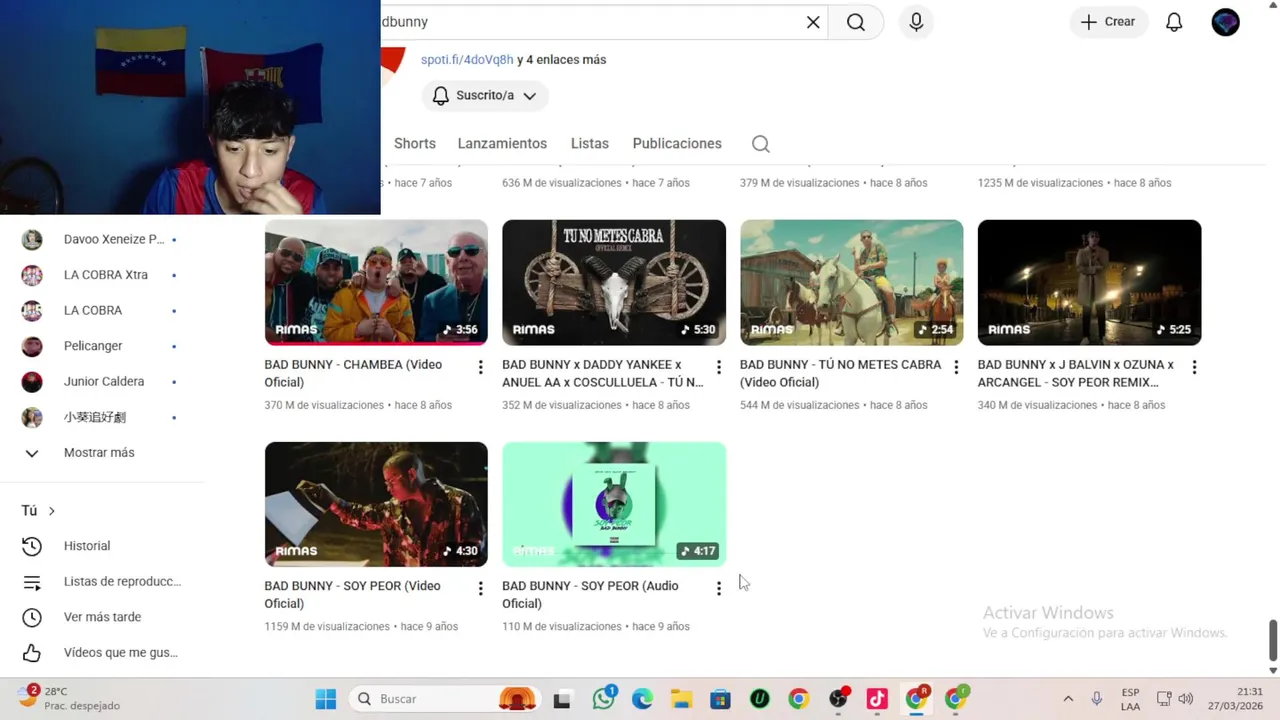The width and height of the screenshot is (1280, 720).
Task: Switch to the Listas tab
Action: [590, 143]
